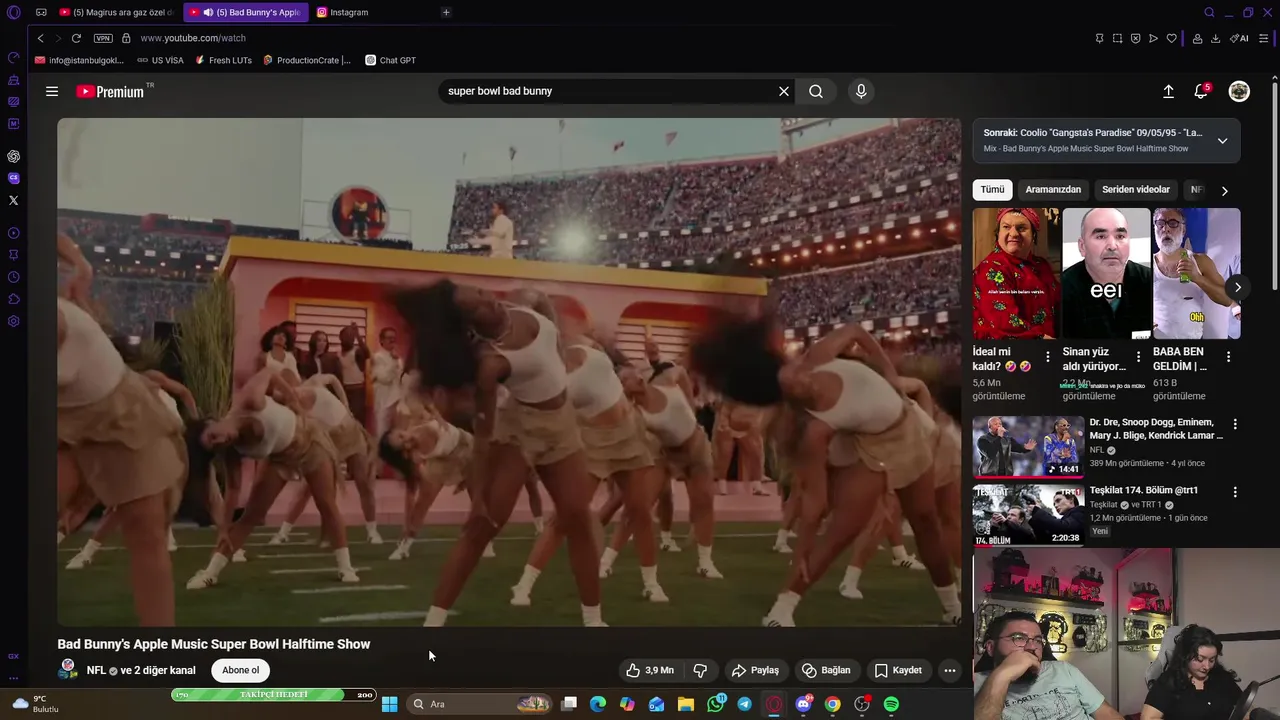Show more filter chips with the arrow

[x=1224, y=190]
